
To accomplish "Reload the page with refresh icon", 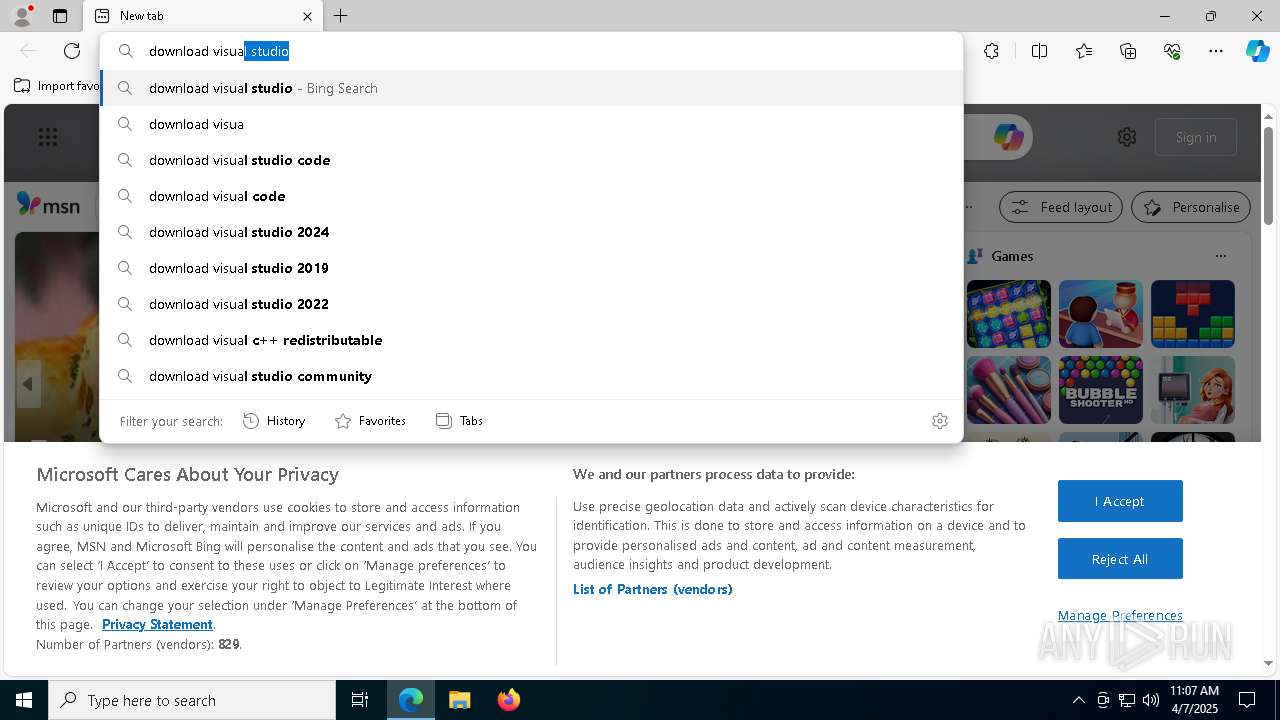I will [72, 51].
